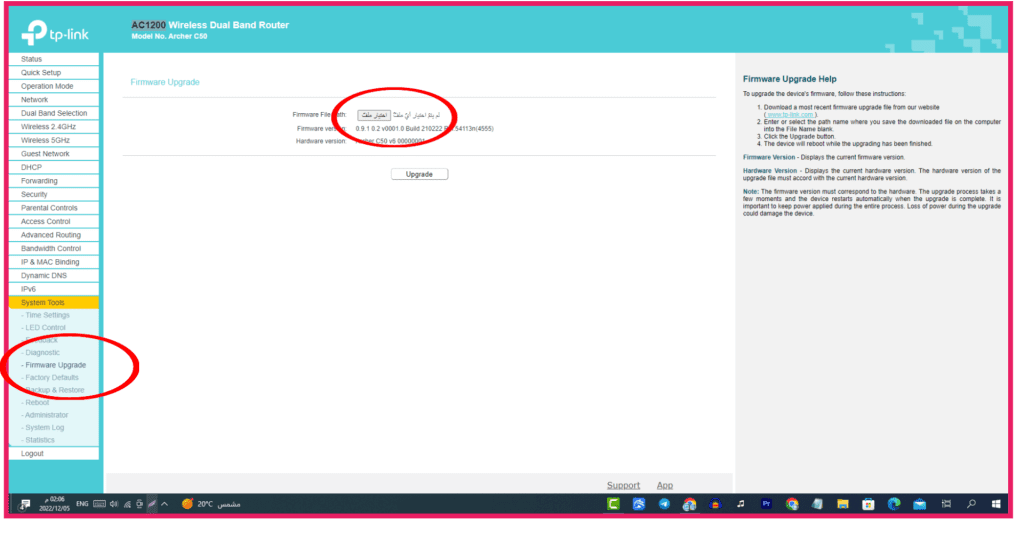Open the Status menu page

point(54,59)
